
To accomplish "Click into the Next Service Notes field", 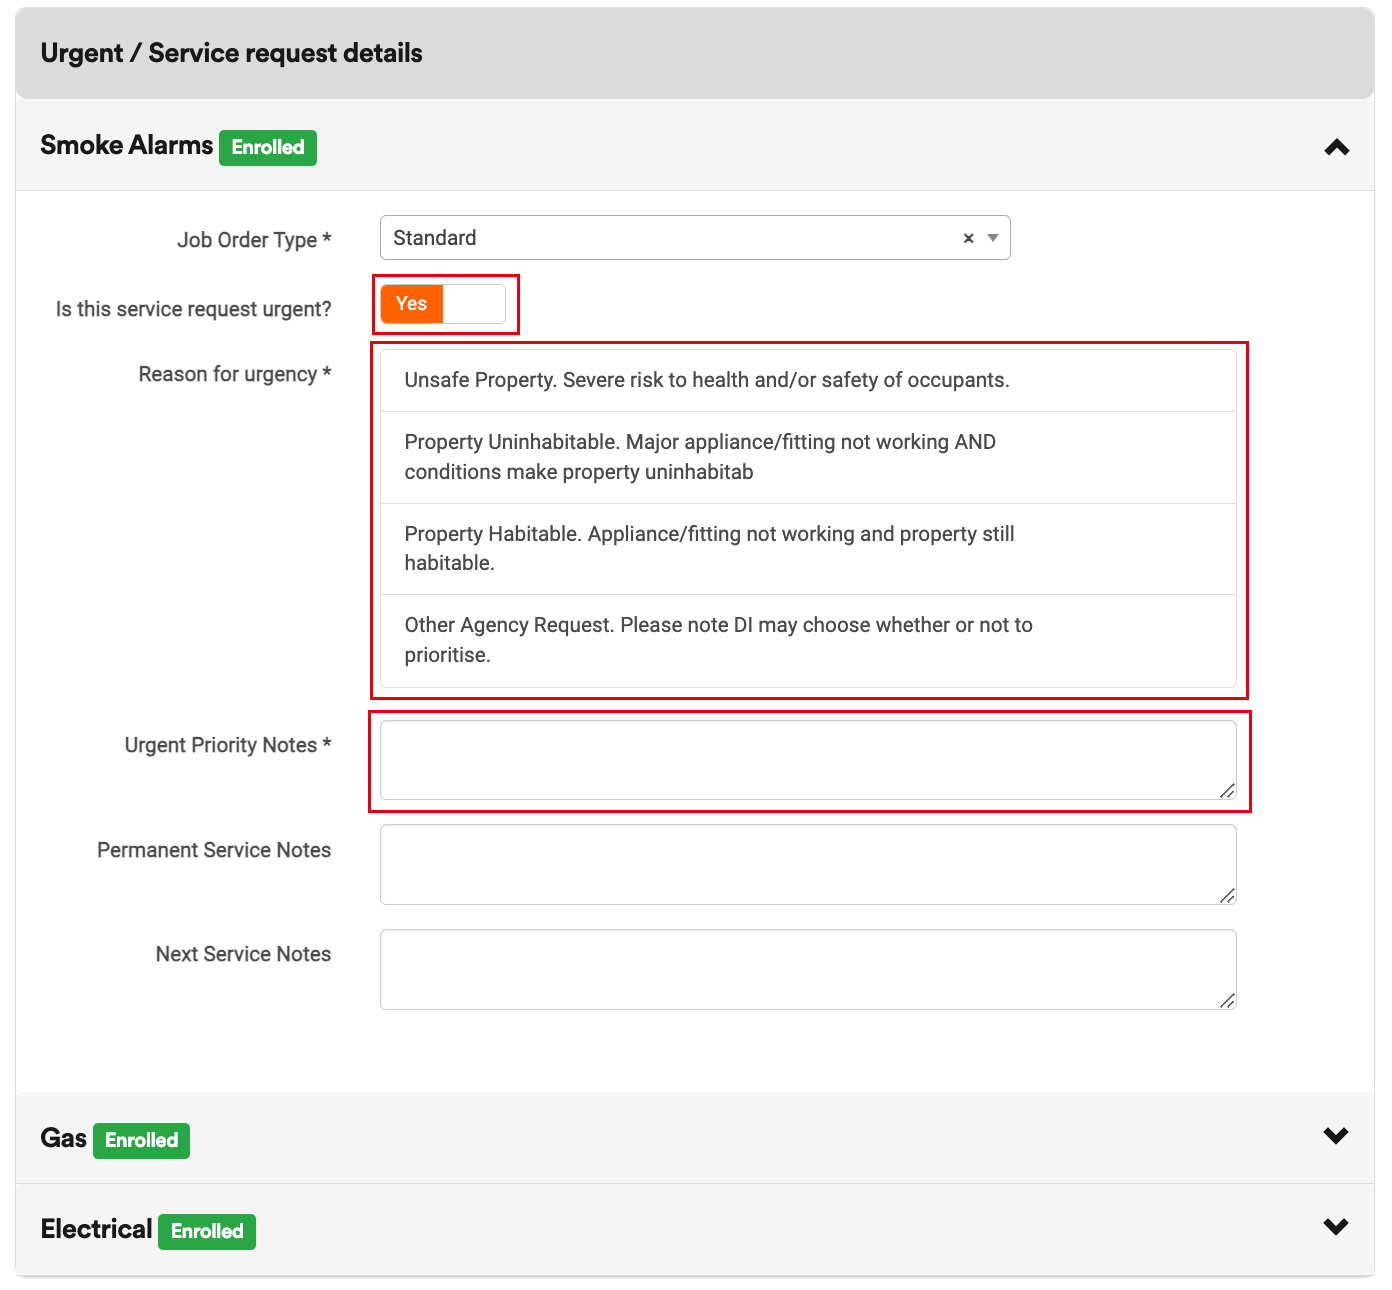I will tap(807, 969).
